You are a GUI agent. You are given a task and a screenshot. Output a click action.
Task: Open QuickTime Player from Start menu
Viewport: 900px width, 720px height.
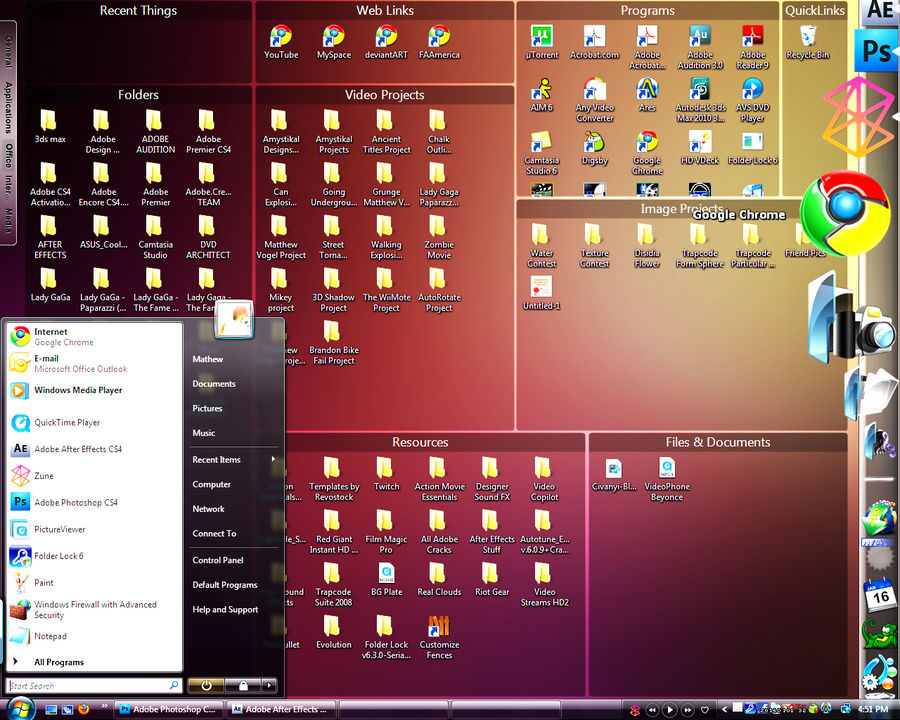click(x=94, y=423)
